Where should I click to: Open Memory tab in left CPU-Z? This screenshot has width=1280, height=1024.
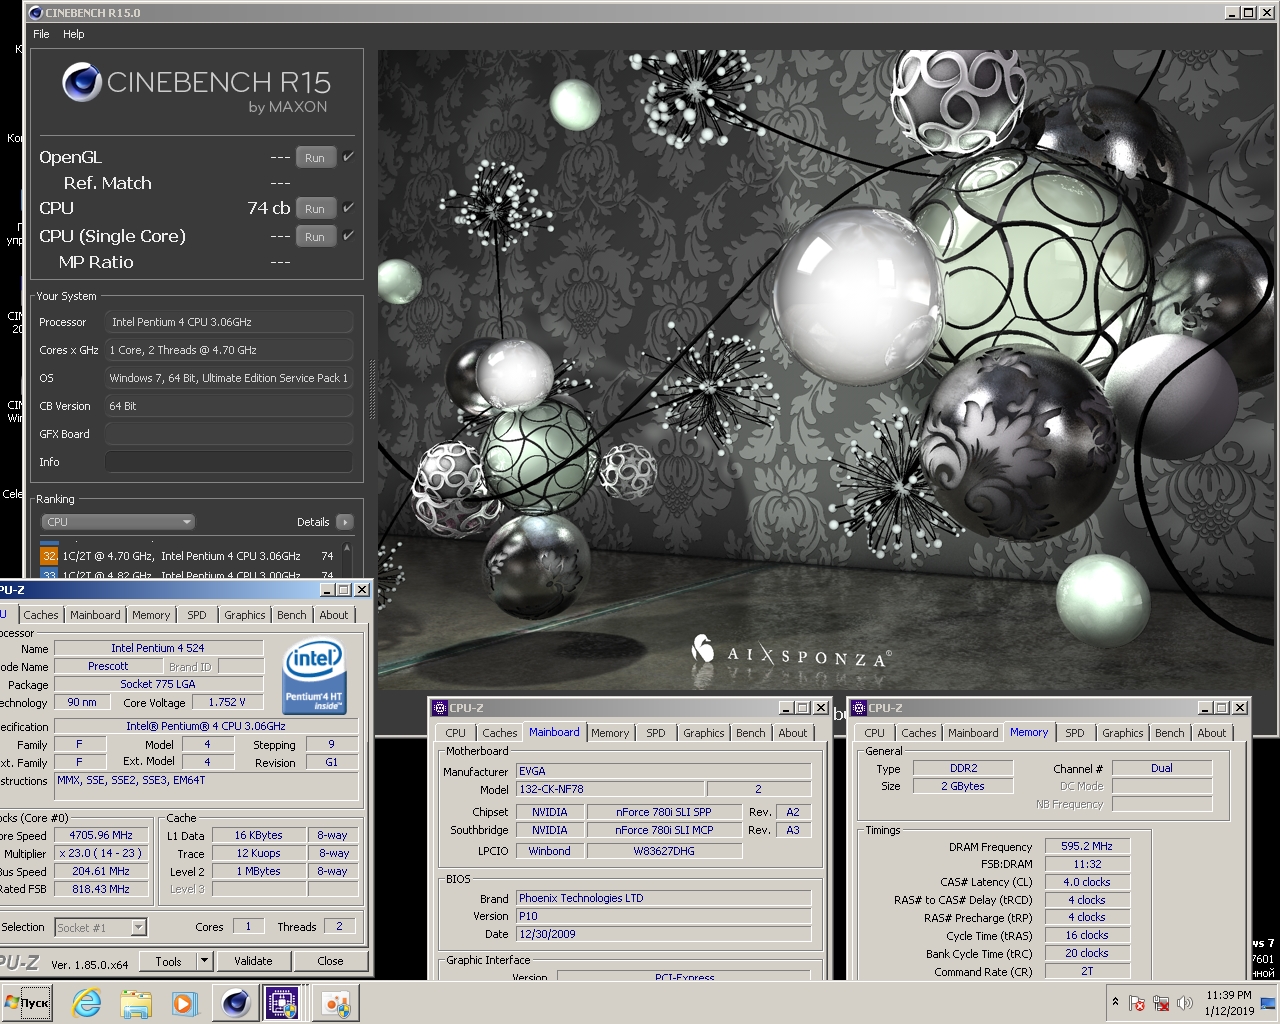click(x=151, y=615)
